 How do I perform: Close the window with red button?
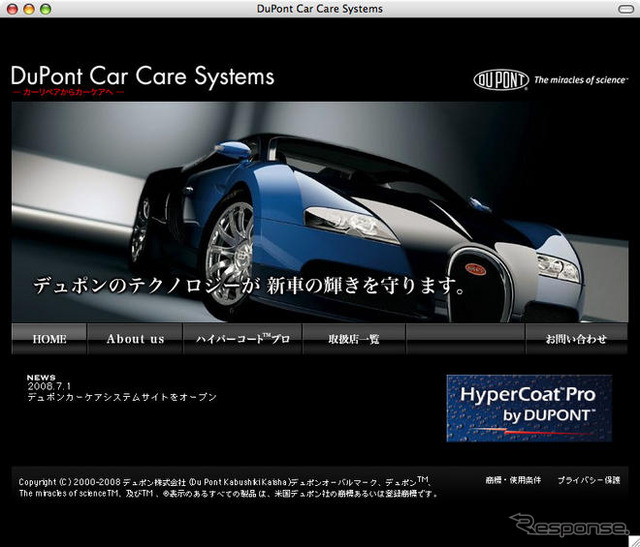[x=13, y=9]
